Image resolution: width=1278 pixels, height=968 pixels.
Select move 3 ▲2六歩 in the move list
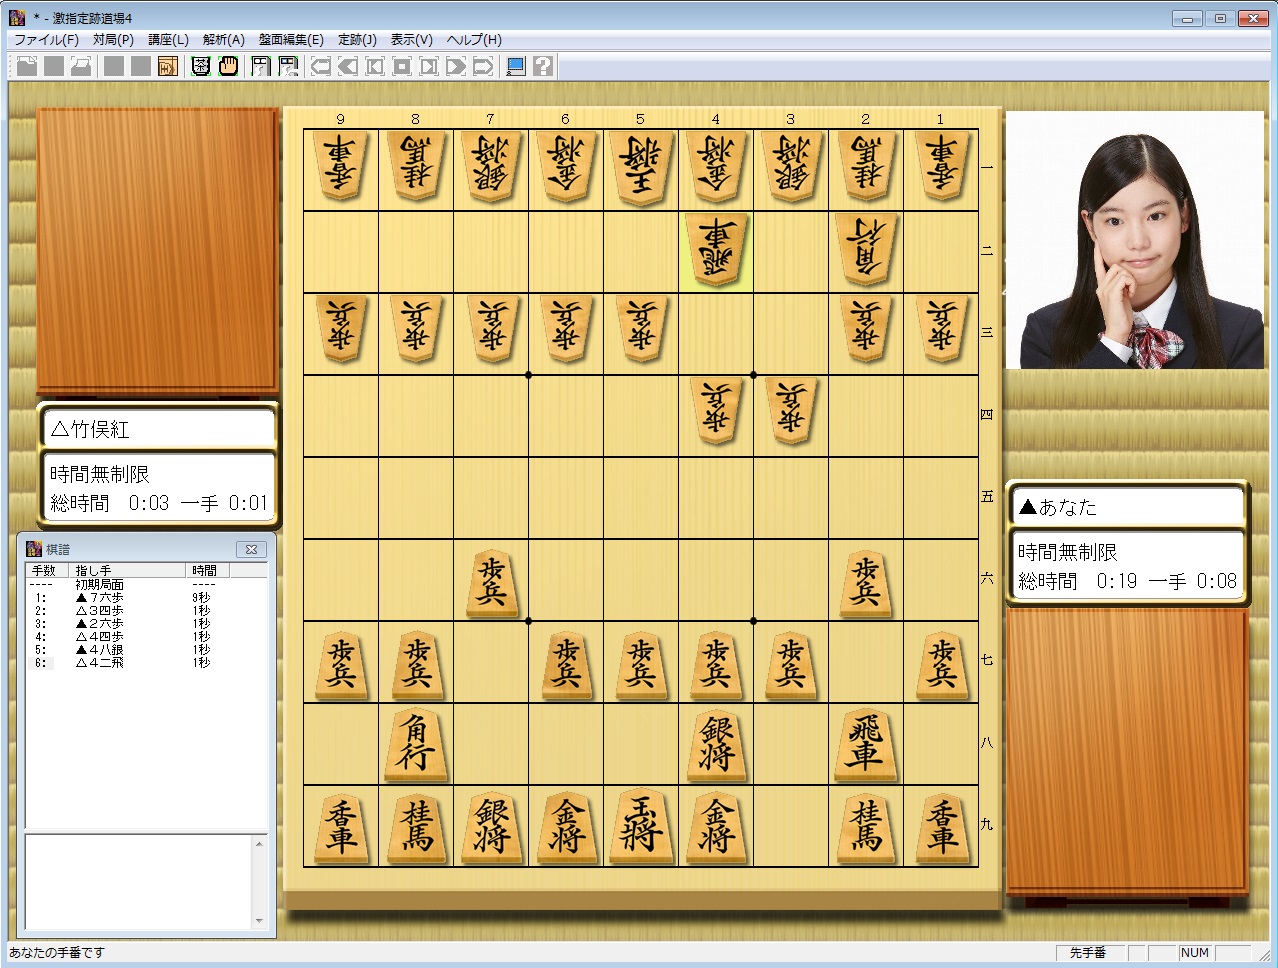(x=100, y=623)
